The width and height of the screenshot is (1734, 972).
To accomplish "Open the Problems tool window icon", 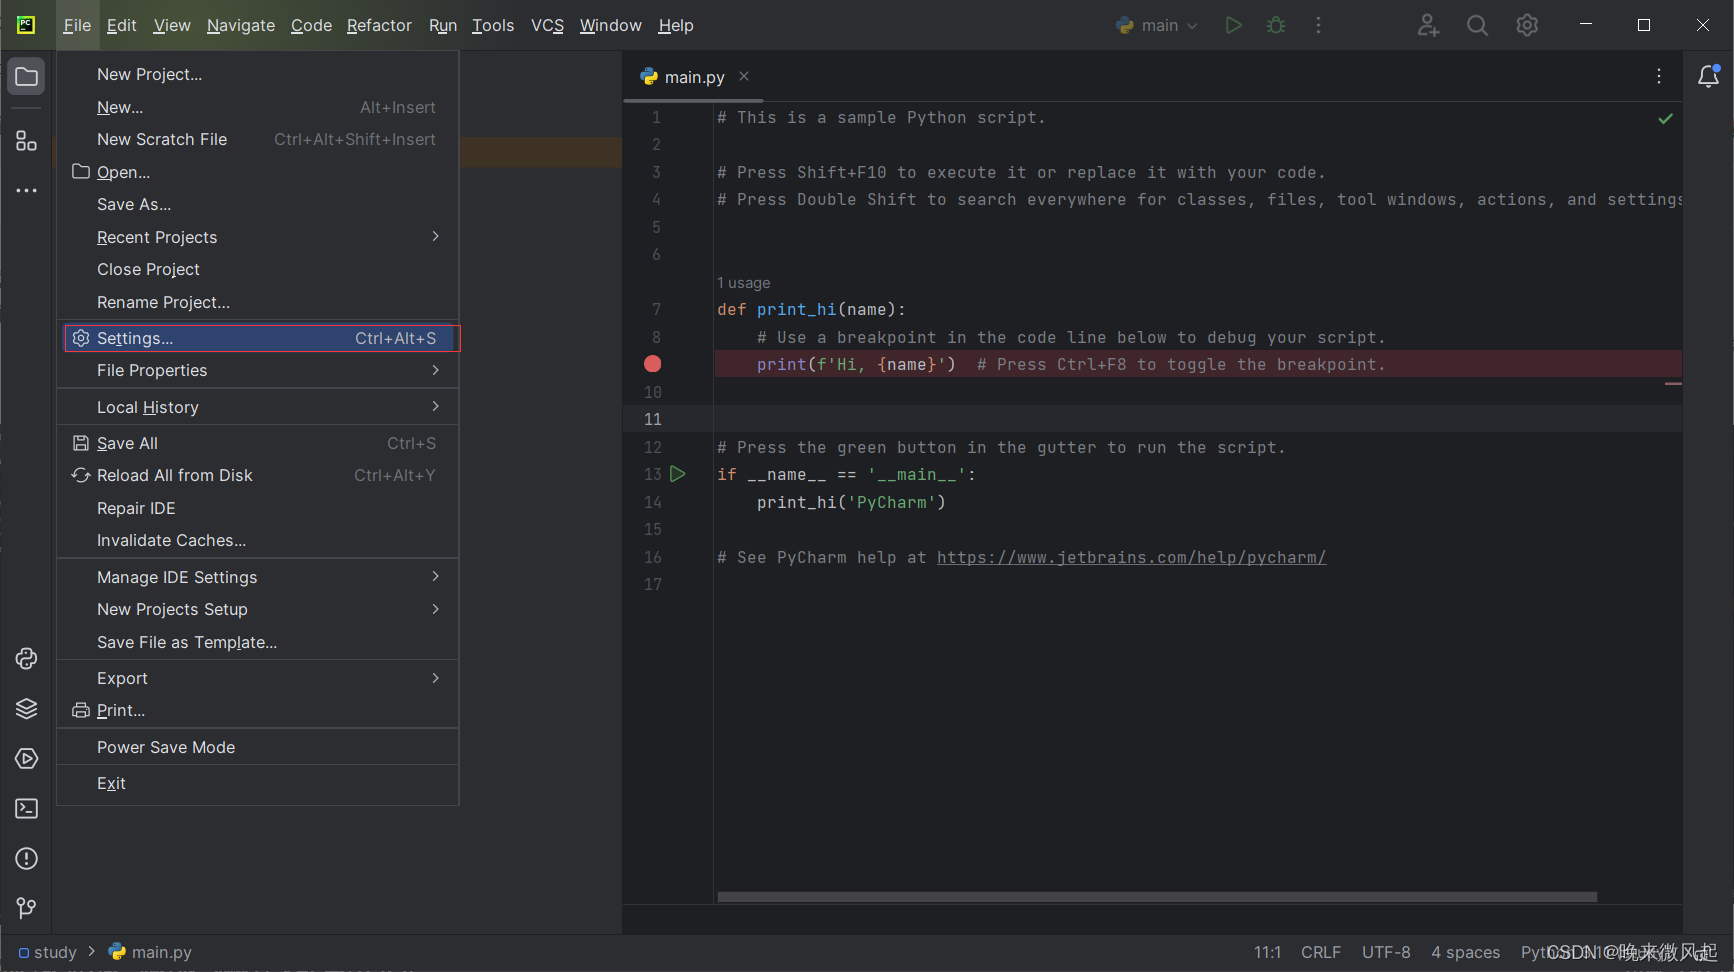I will 27,858.
